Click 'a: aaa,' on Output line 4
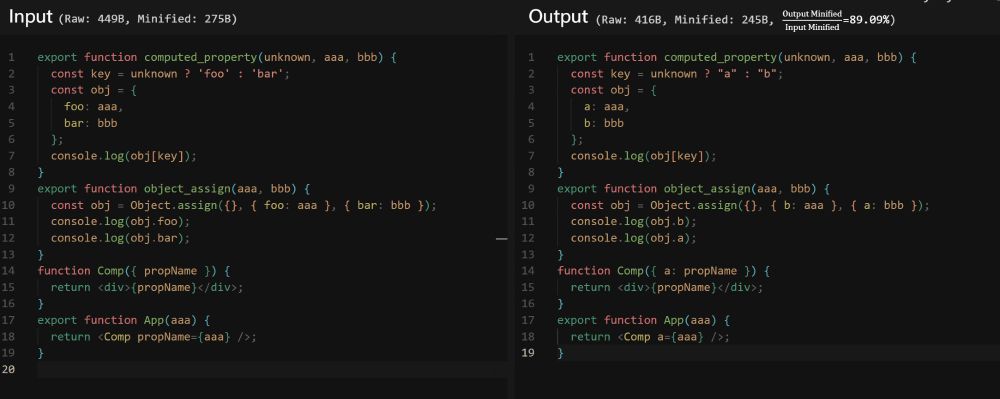The image size is (1000, 399). 607,107
